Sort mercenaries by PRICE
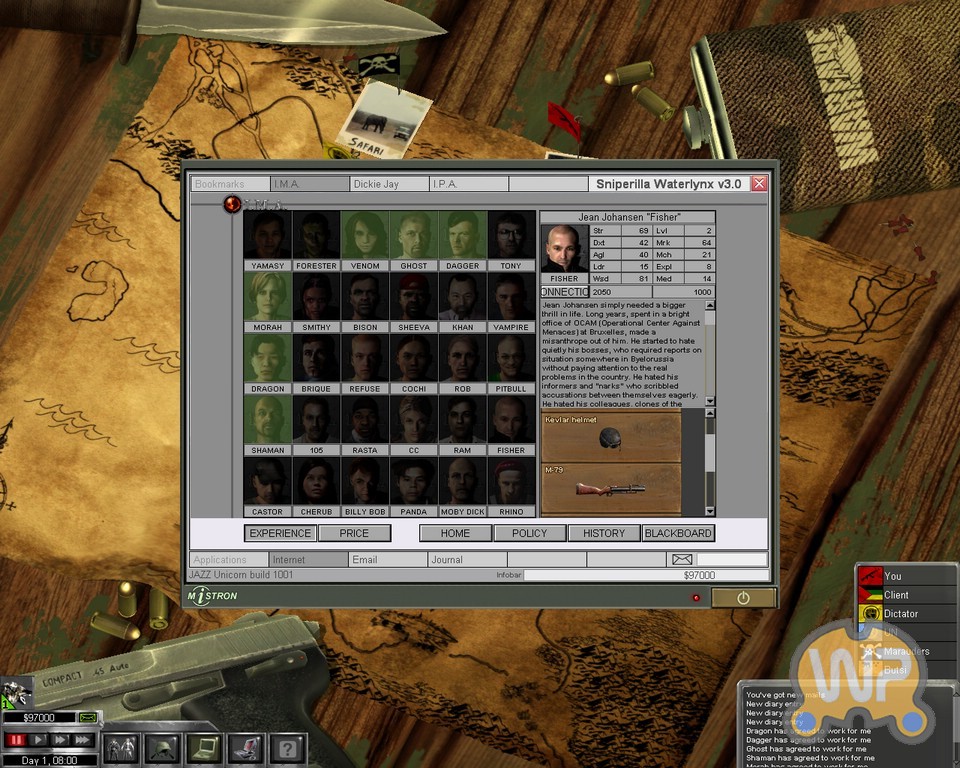 354,533
